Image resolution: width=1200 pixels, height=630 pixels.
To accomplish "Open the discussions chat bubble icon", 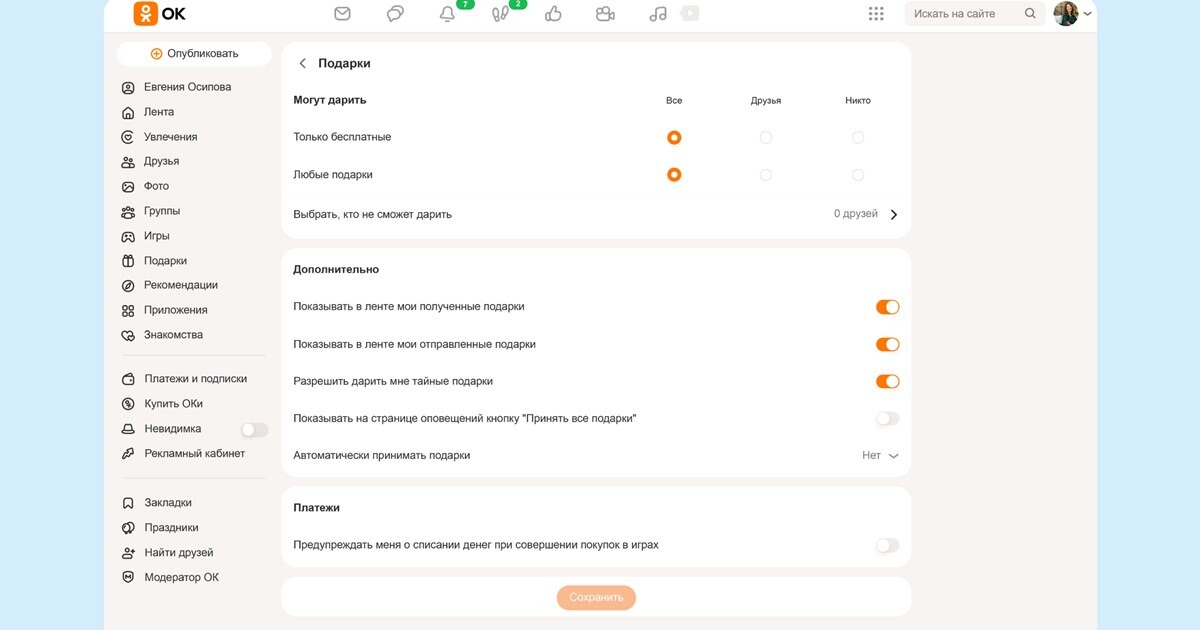I will [395, 14].
